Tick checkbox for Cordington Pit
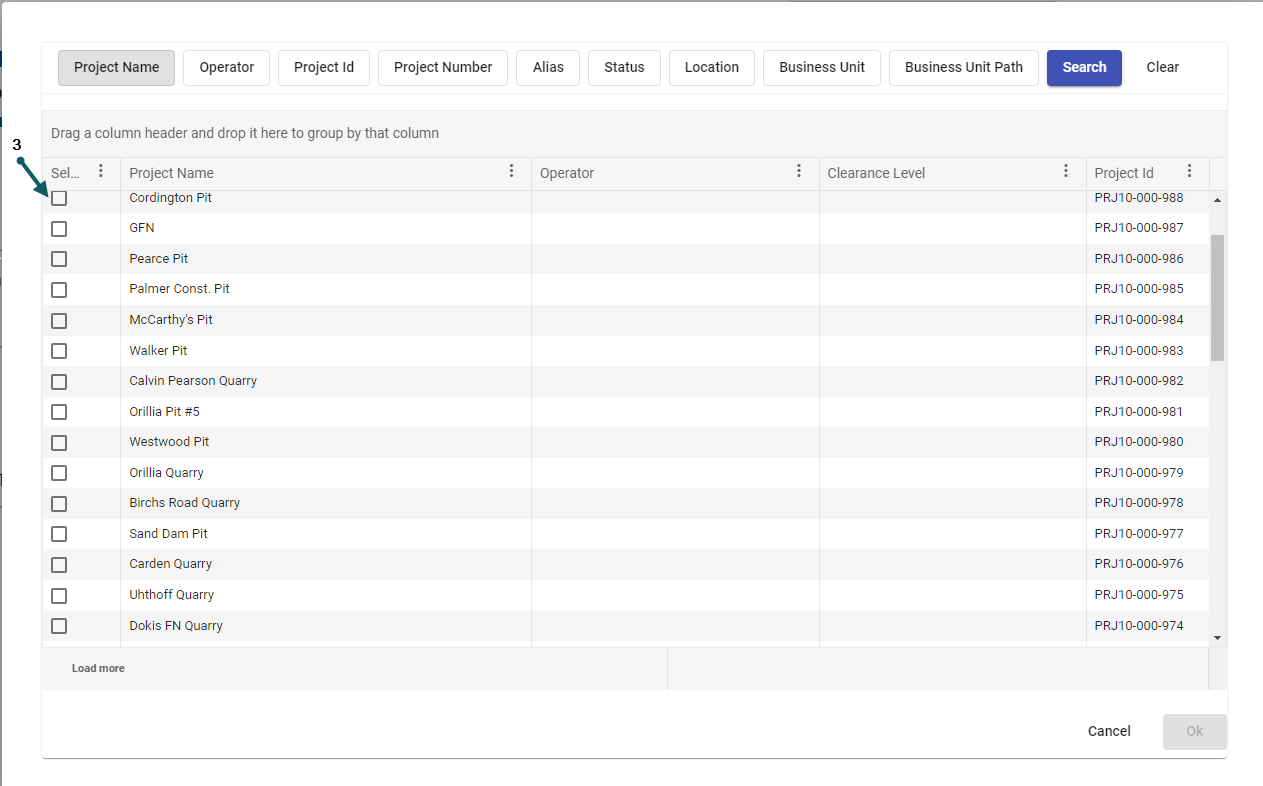The image size is (1263, 786). [x=59, y=198]
